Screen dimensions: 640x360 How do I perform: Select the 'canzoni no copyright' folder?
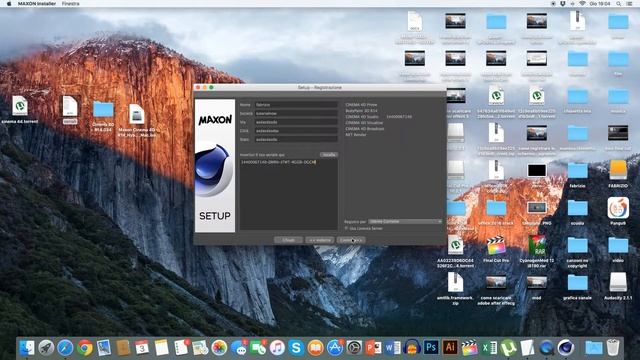click(577, 246)
